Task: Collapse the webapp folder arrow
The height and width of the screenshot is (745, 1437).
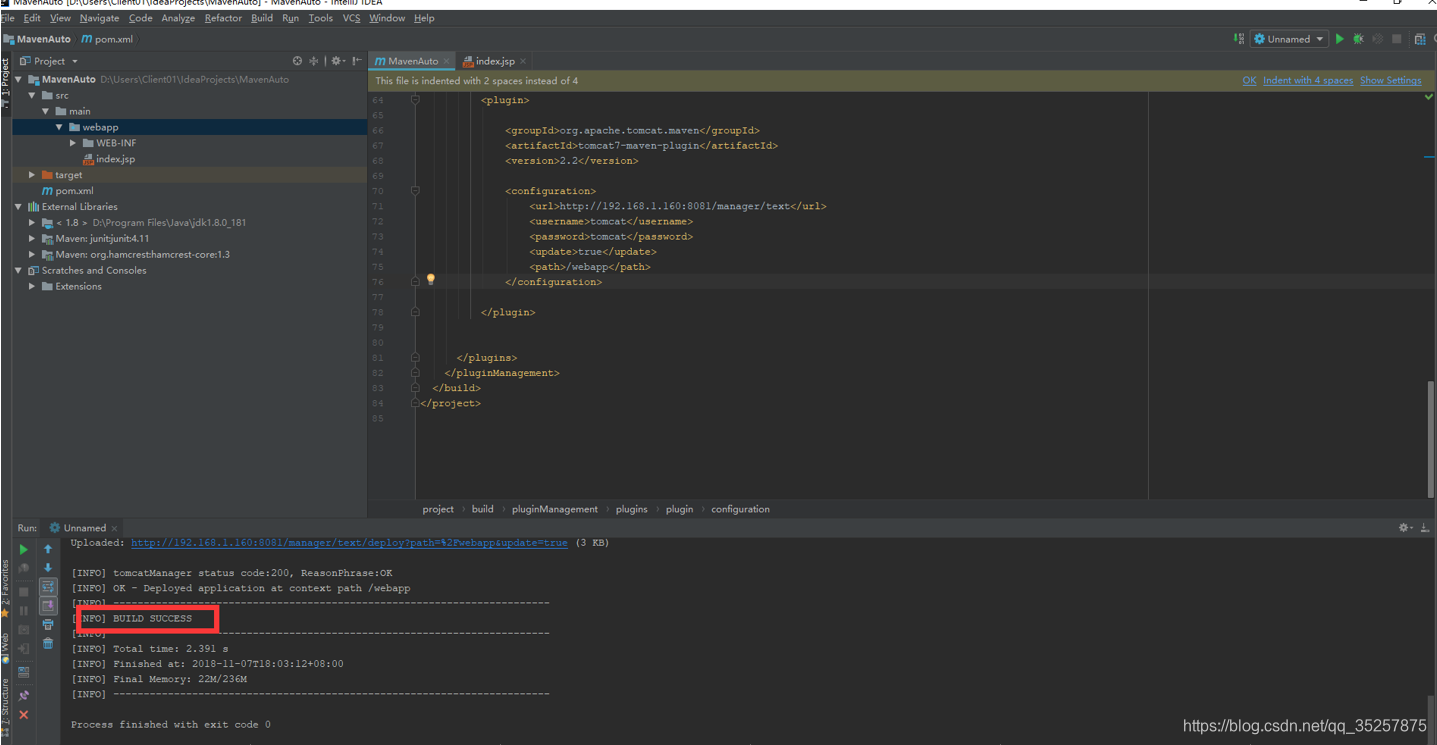Action: coord(59,127)
